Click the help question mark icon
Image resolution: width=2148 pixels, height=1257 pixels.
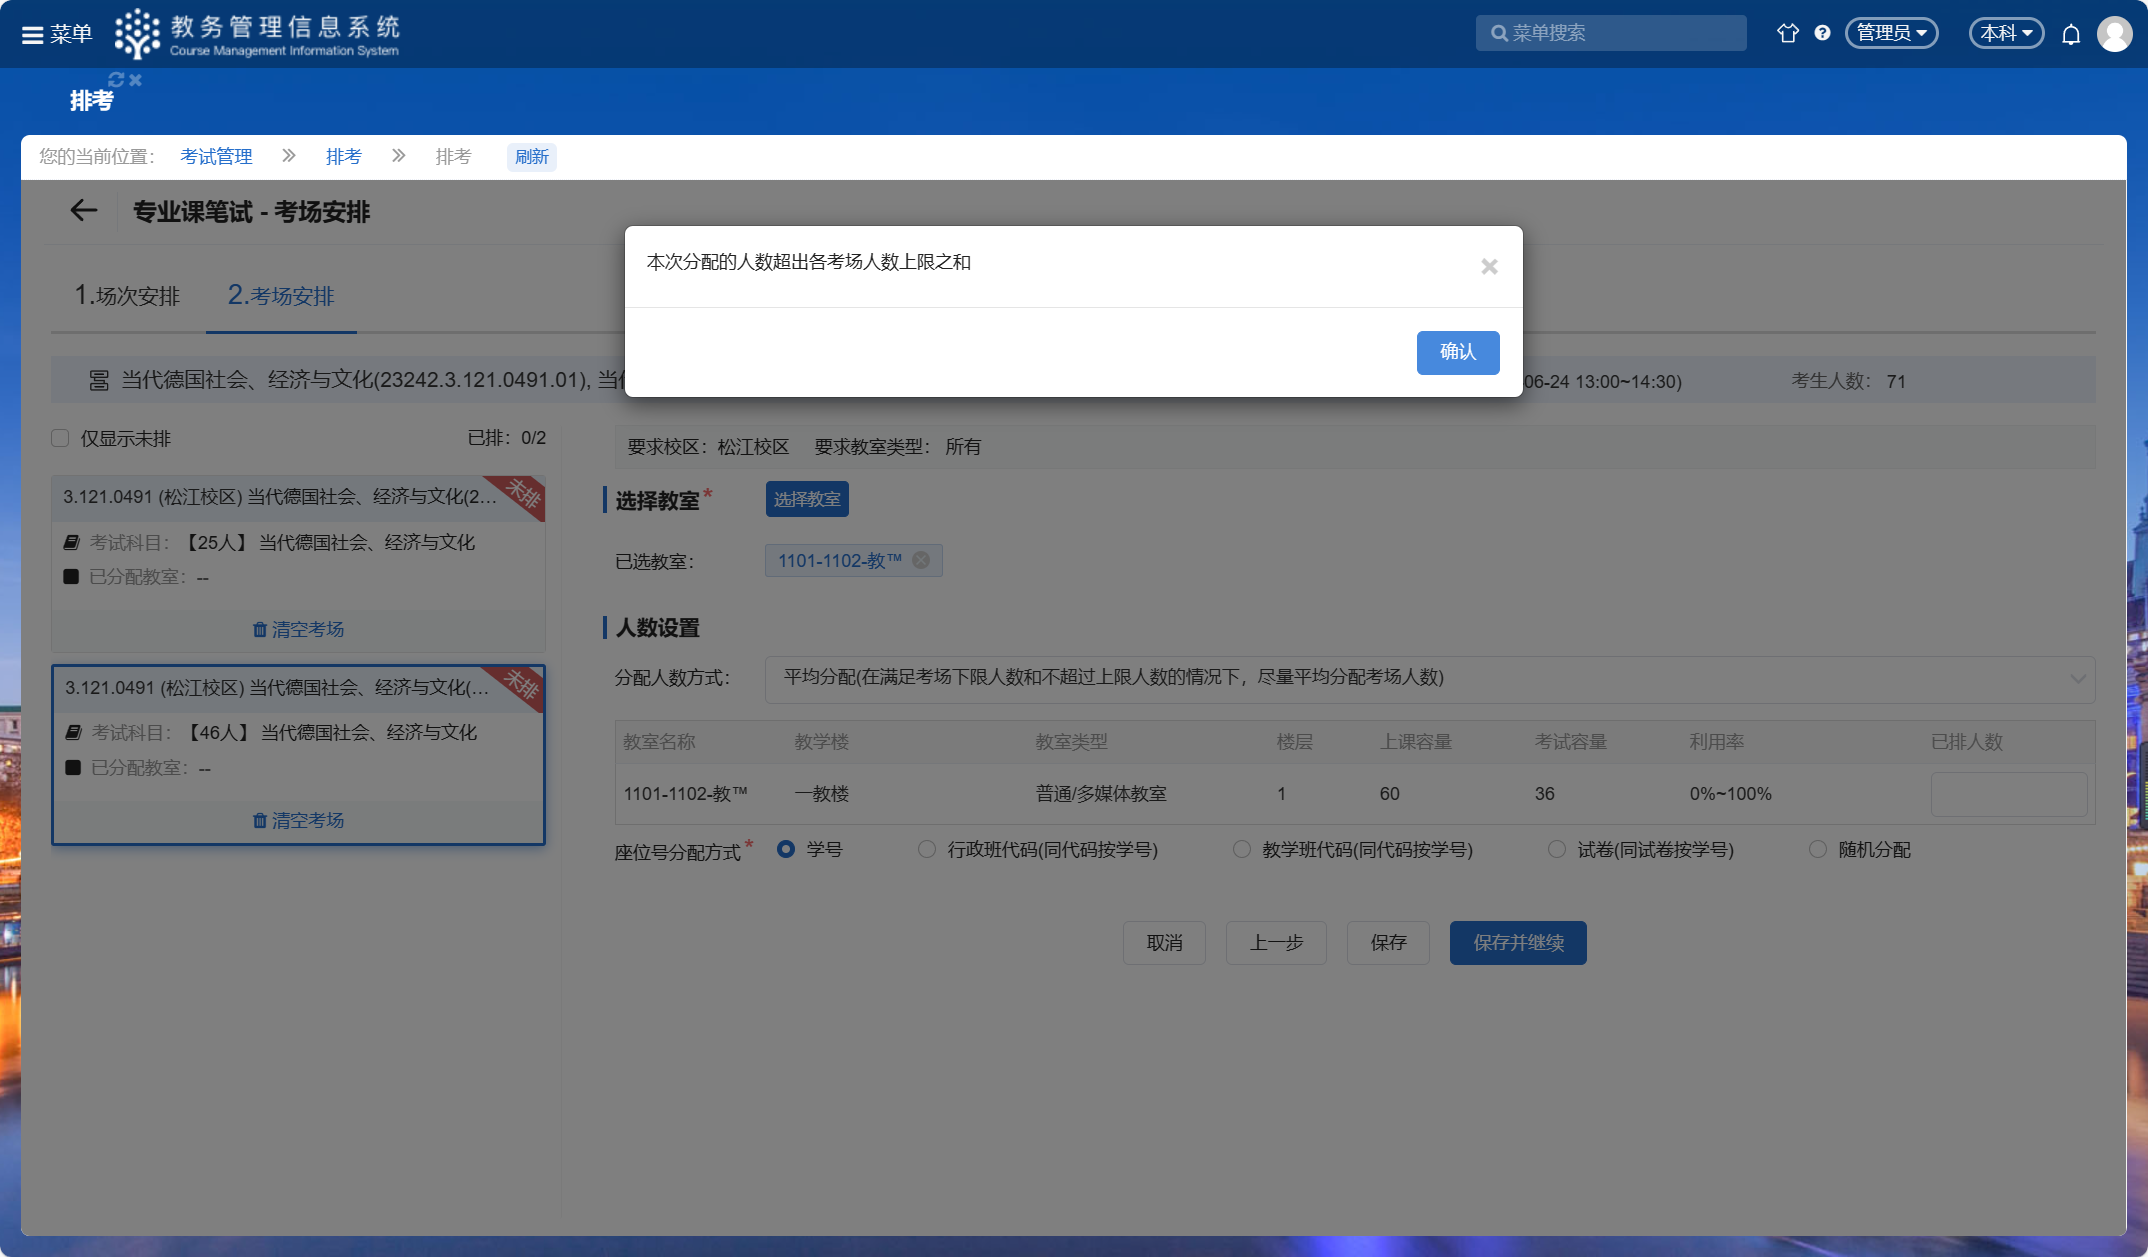tap(1822, 33)
